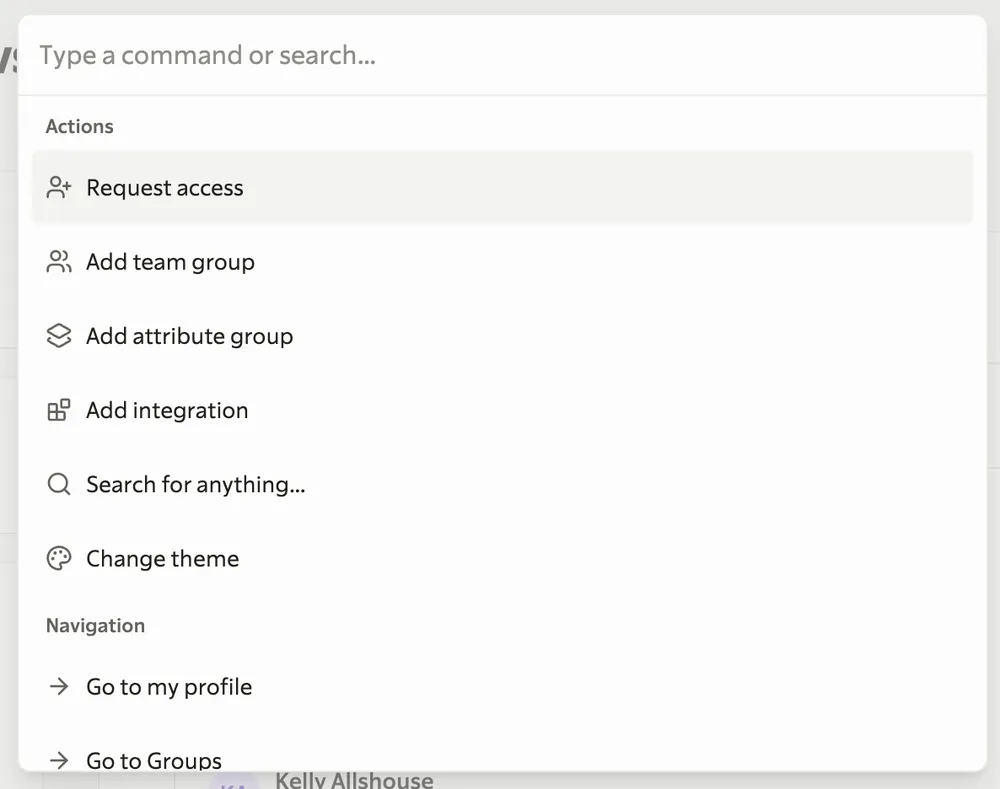Navigate with 'Go to my profile'
Image resolution: width=1000 pixels, height=789 pixels.
pyautogui.click(x=169, y=687)
